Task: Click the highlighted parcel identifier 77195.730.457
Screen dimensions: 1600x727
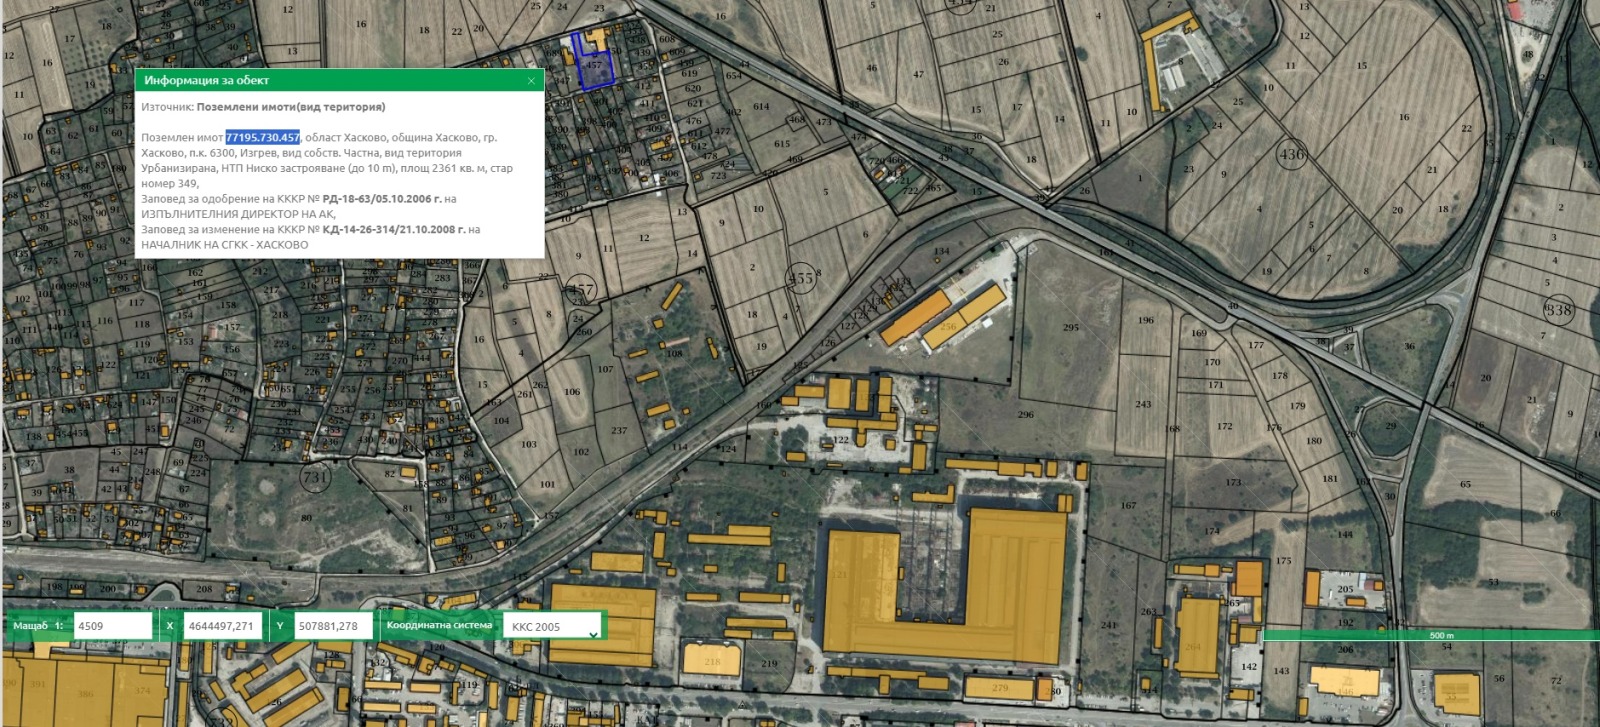Action: pyautogui.click(x=262, y=137)
